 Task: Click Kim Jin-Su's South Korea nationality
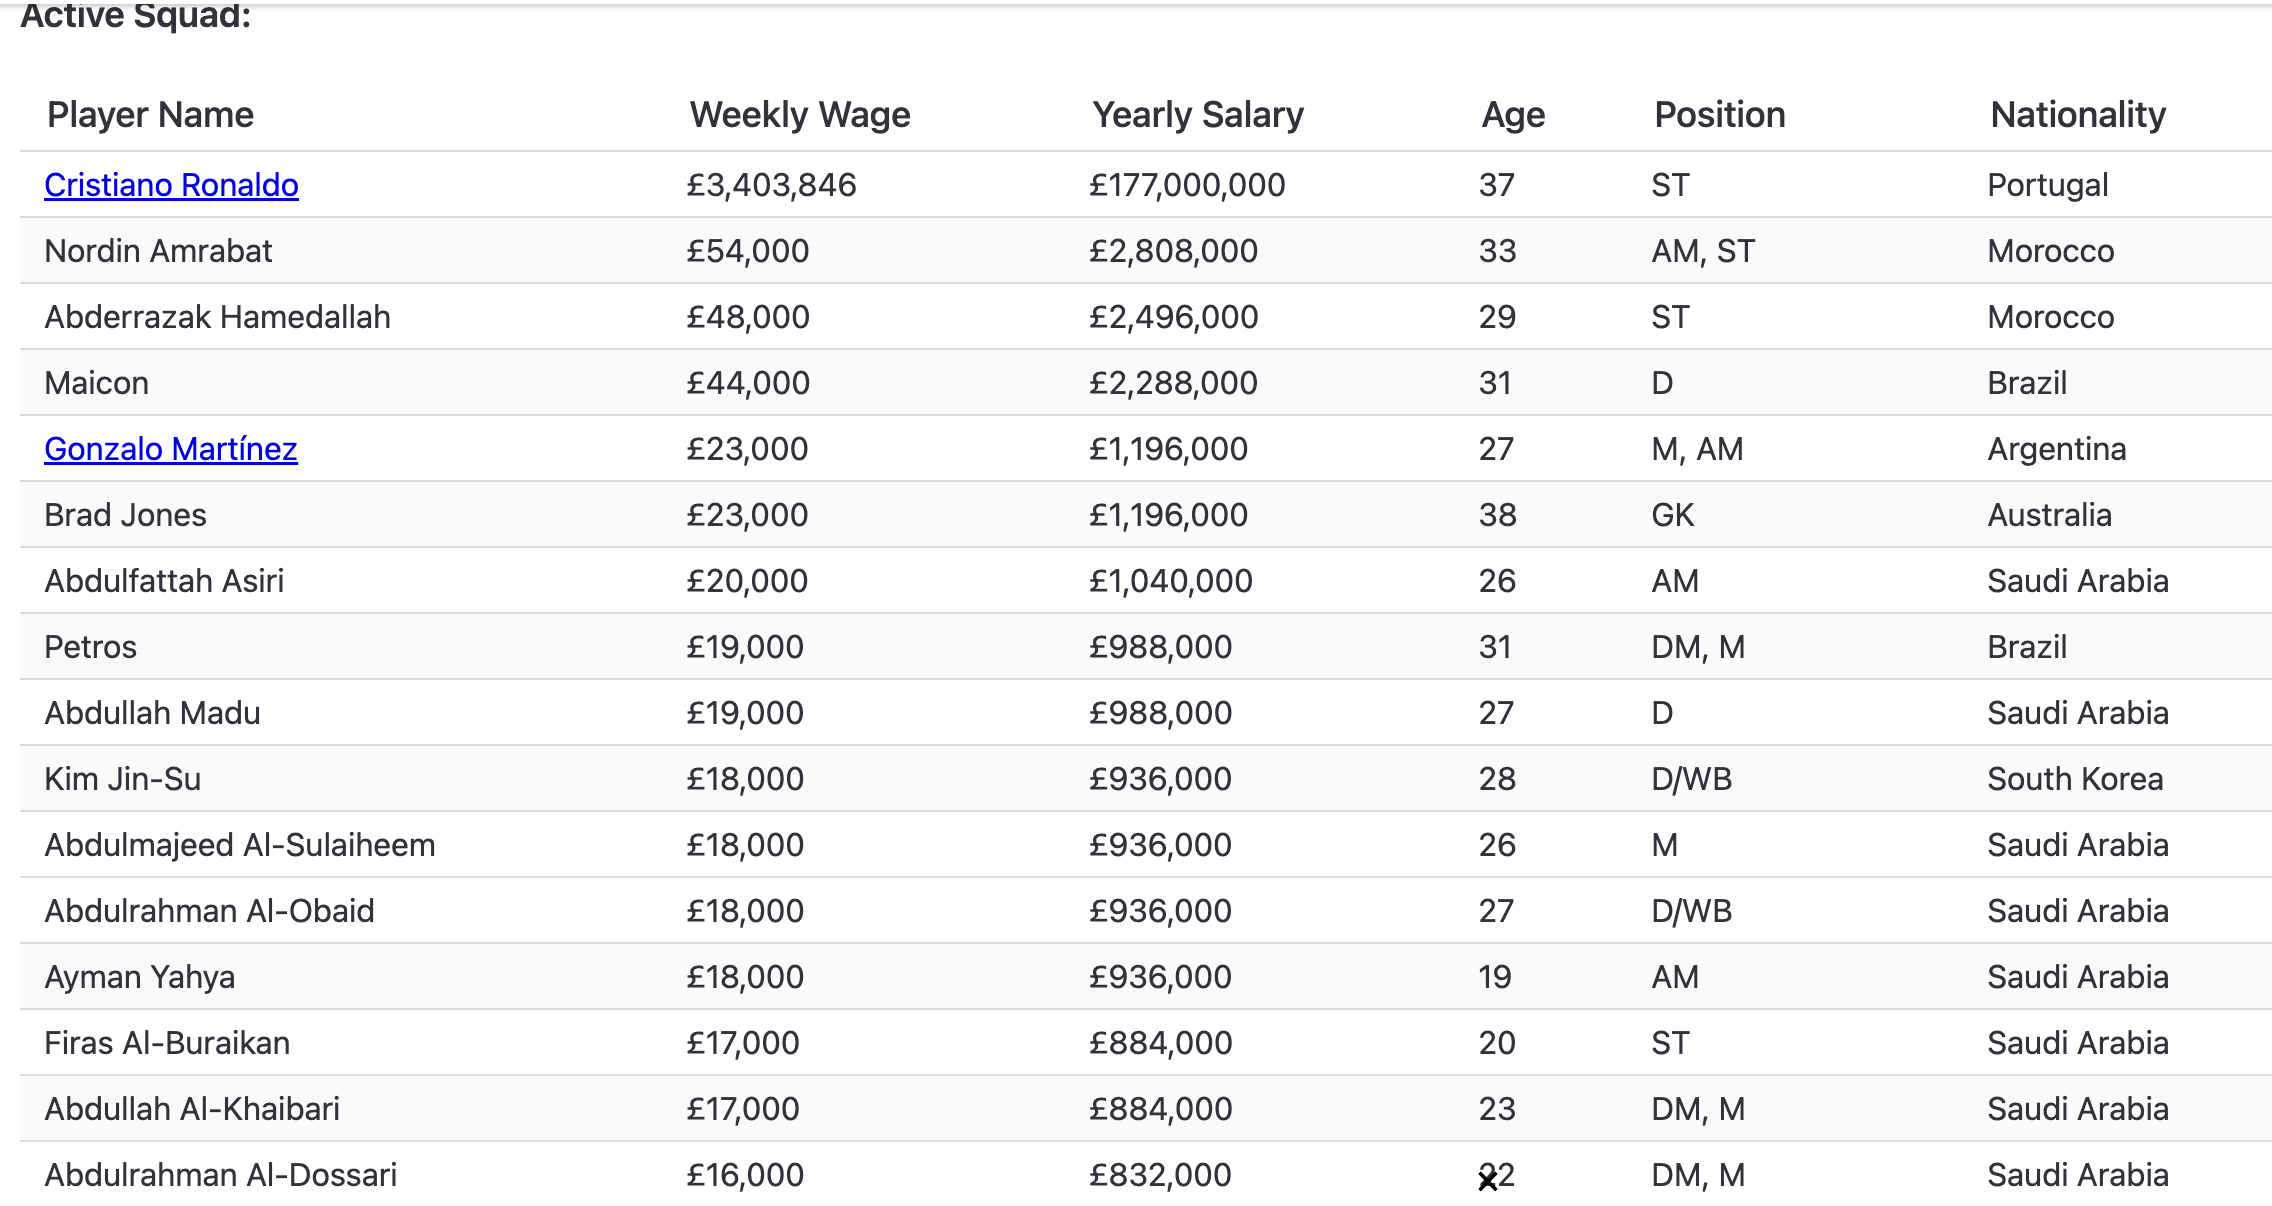click(2075, 779)
